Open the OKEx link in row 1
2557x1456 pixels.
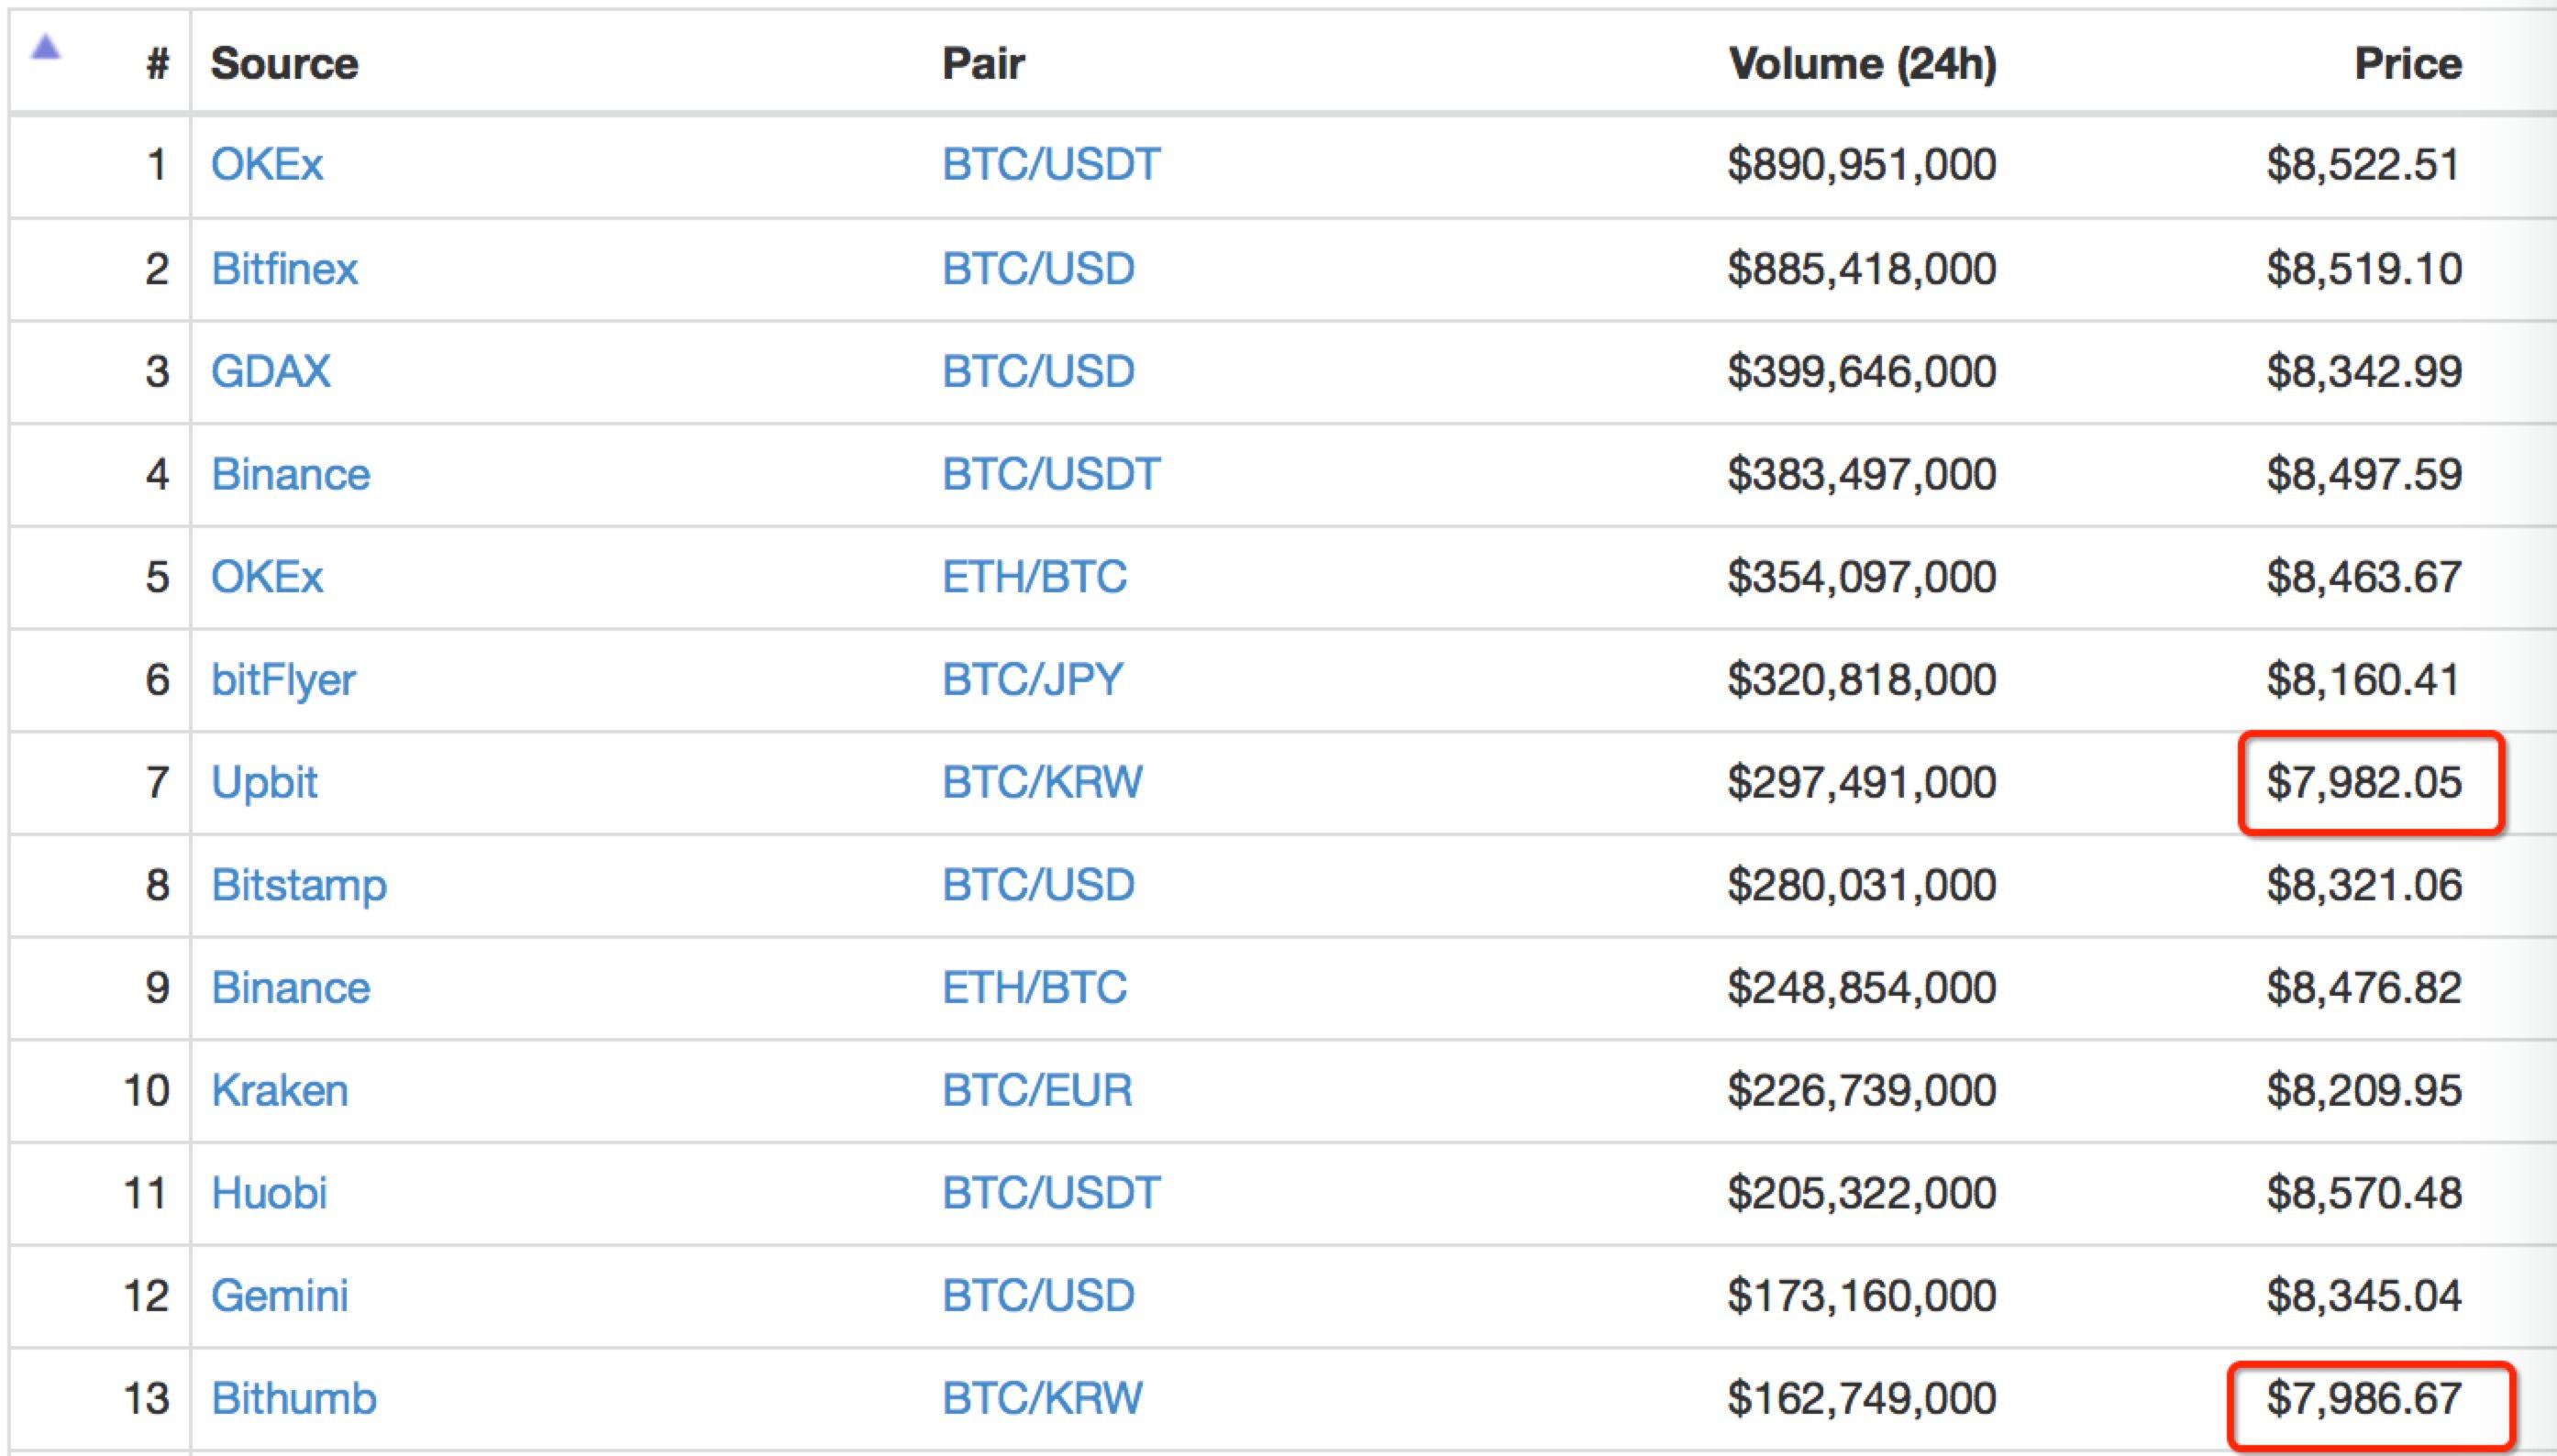(x=267, y=164)
